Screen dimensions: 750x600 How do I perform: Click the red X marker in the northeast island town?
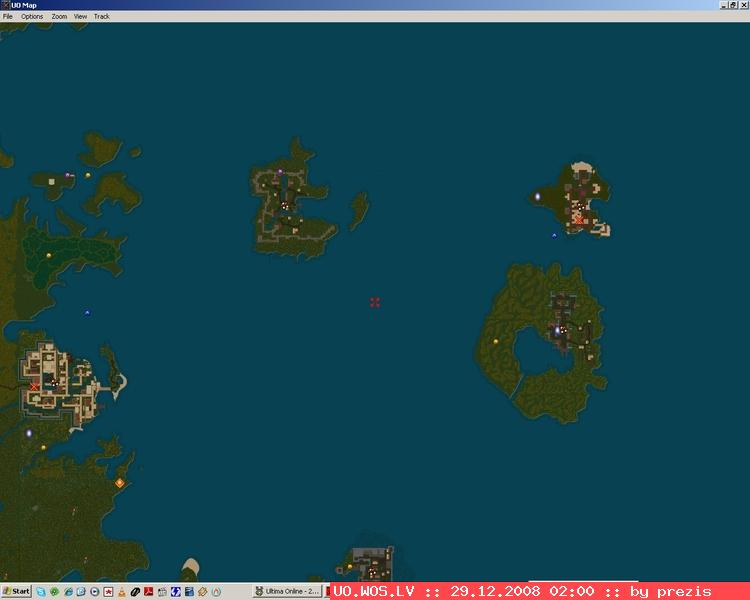point(579,221)
